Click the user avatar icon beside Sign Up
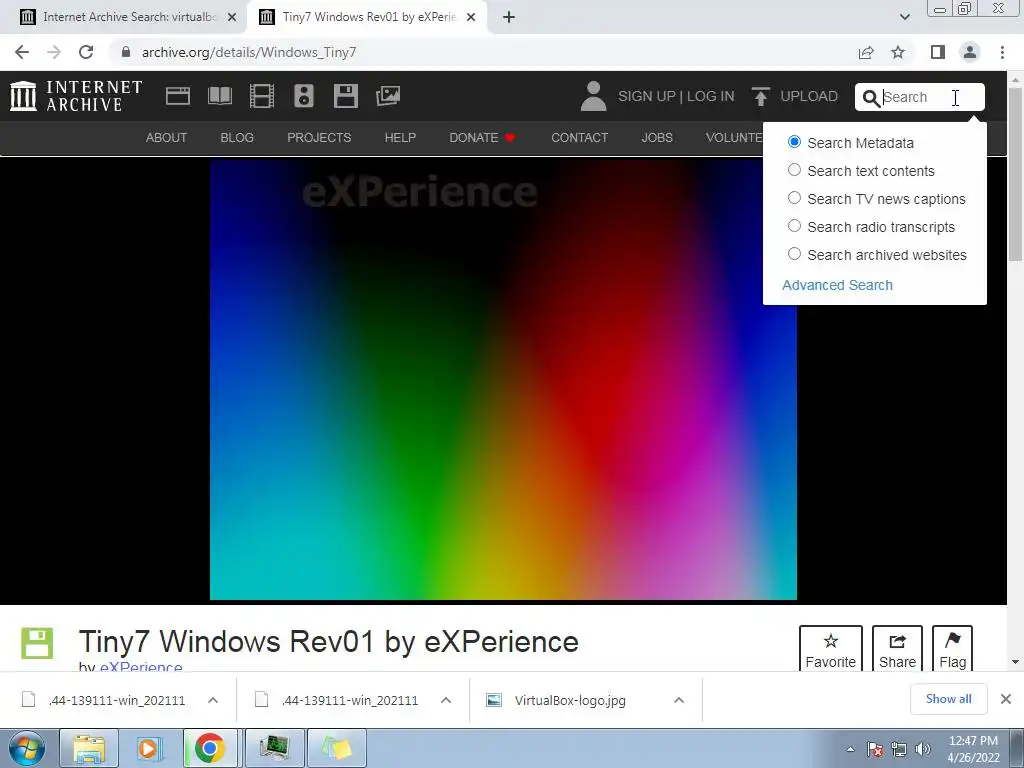The height and width of the screenshot is (768, 1024). click(594, 96)
